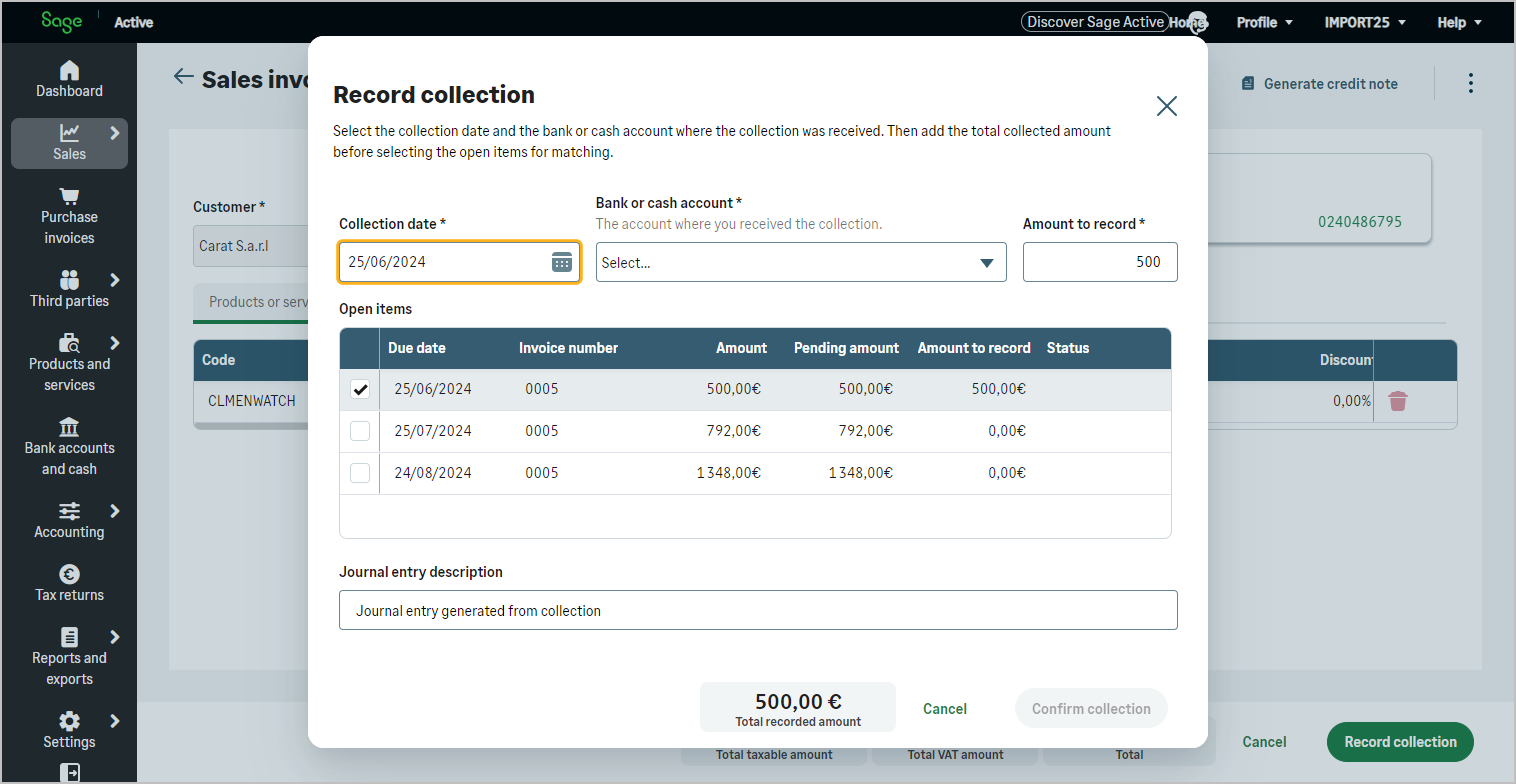Click the Customer field Carat S.a.r.l

pyautogui.click(x=250, y=246)
